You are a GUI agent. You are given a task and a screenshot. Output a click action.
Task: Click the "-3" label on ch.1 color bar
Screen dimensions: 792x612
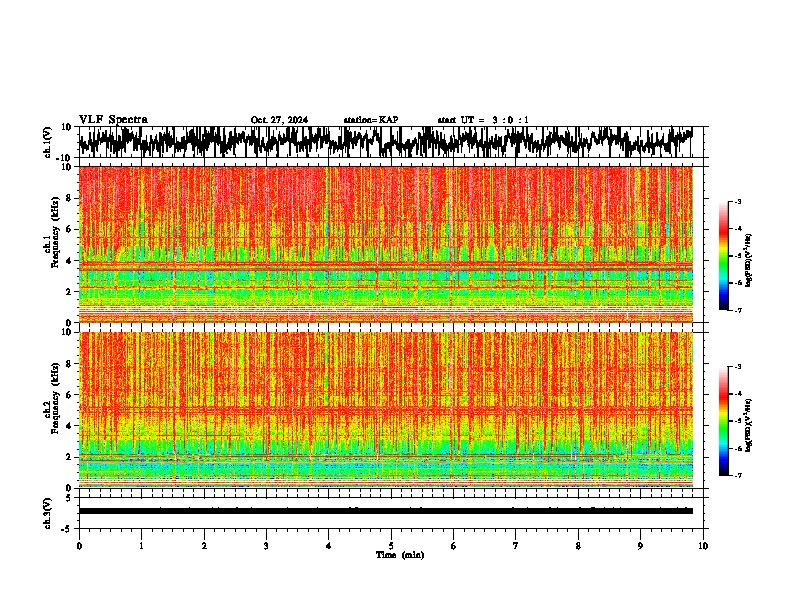[738, 201]
